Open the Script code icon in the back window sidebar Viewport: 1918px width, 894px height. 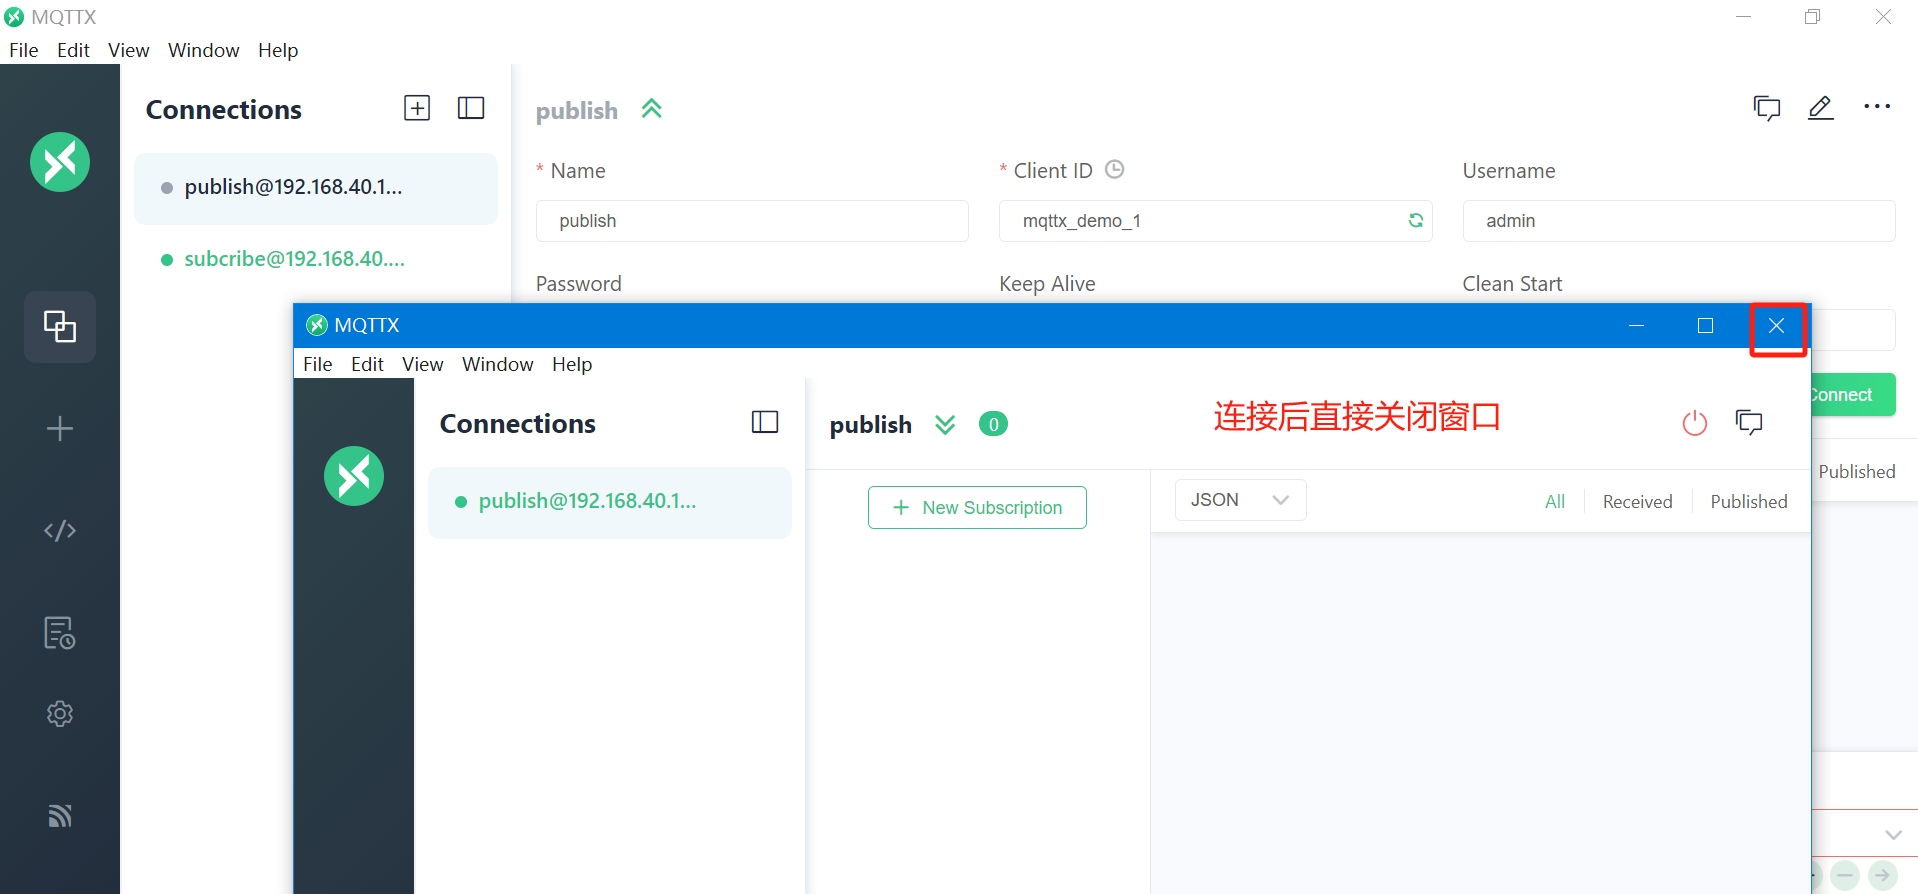point(60,531)
